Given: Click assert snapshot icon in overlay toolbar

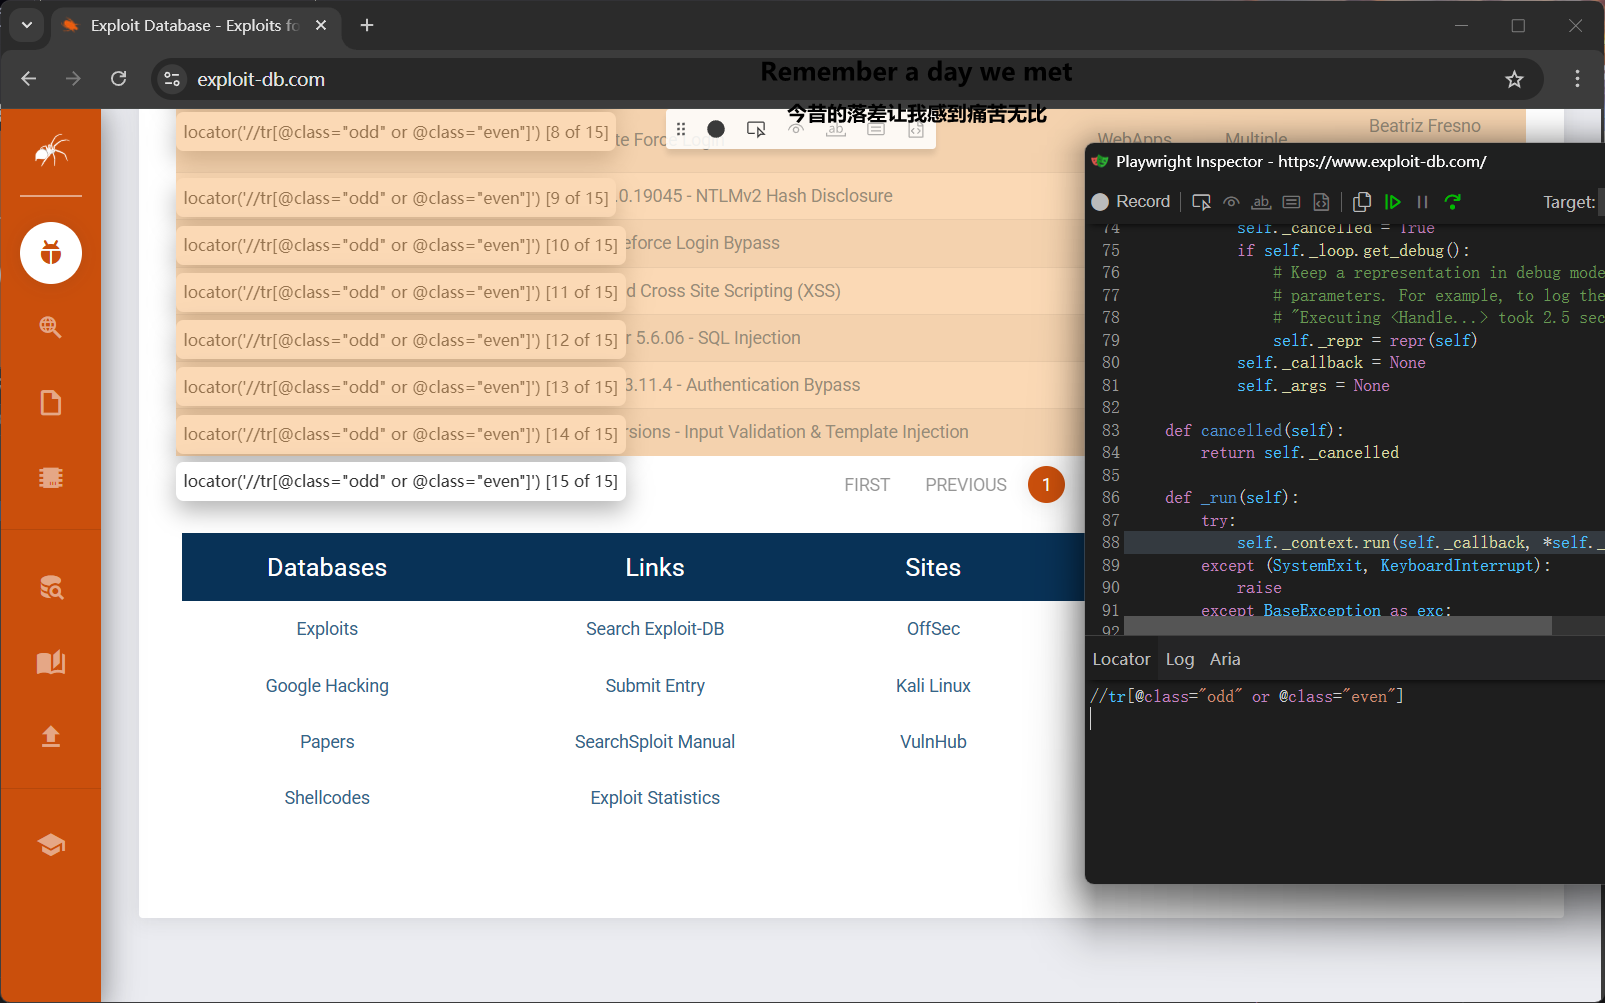Looking at the screenshot, I should [916, 129].
